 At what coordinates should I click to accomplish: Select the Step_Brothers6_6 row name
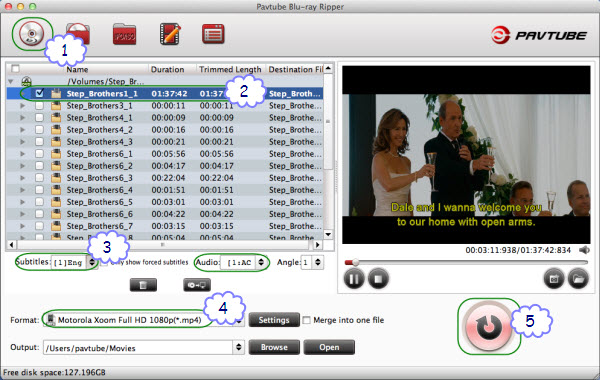click(x=99, y=214)
